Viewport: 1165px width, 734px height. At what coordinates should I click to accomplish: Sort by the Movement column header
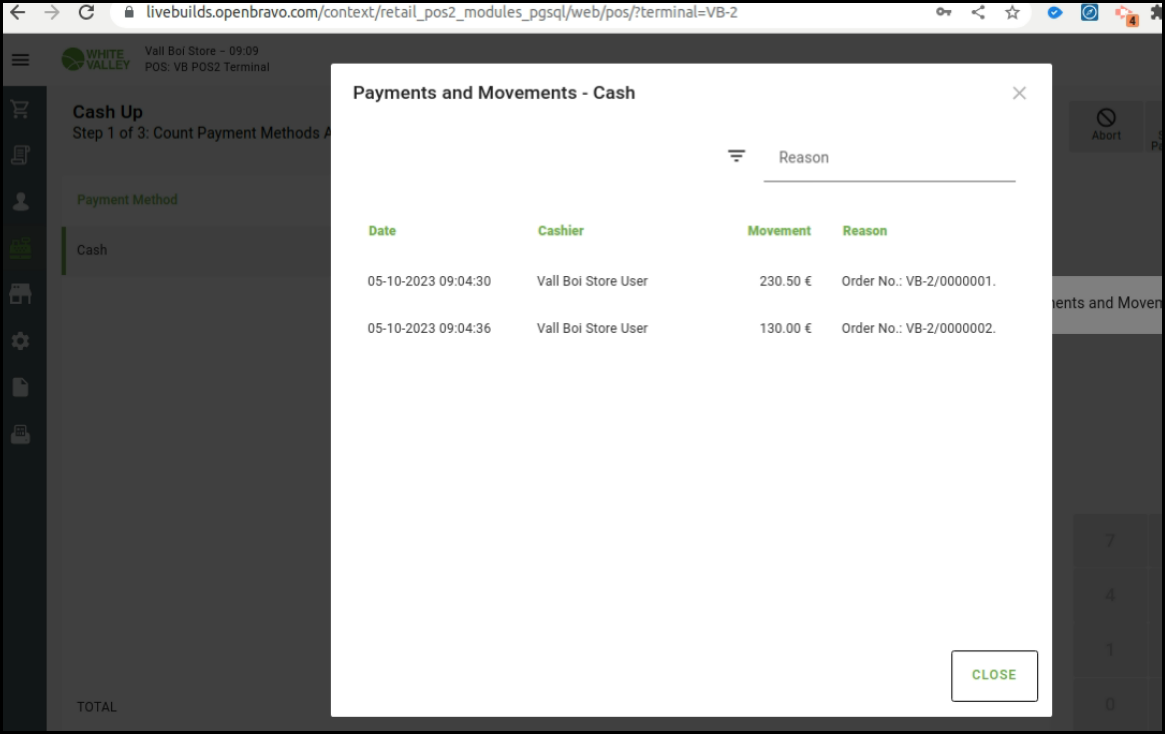[x=779, y=231]
